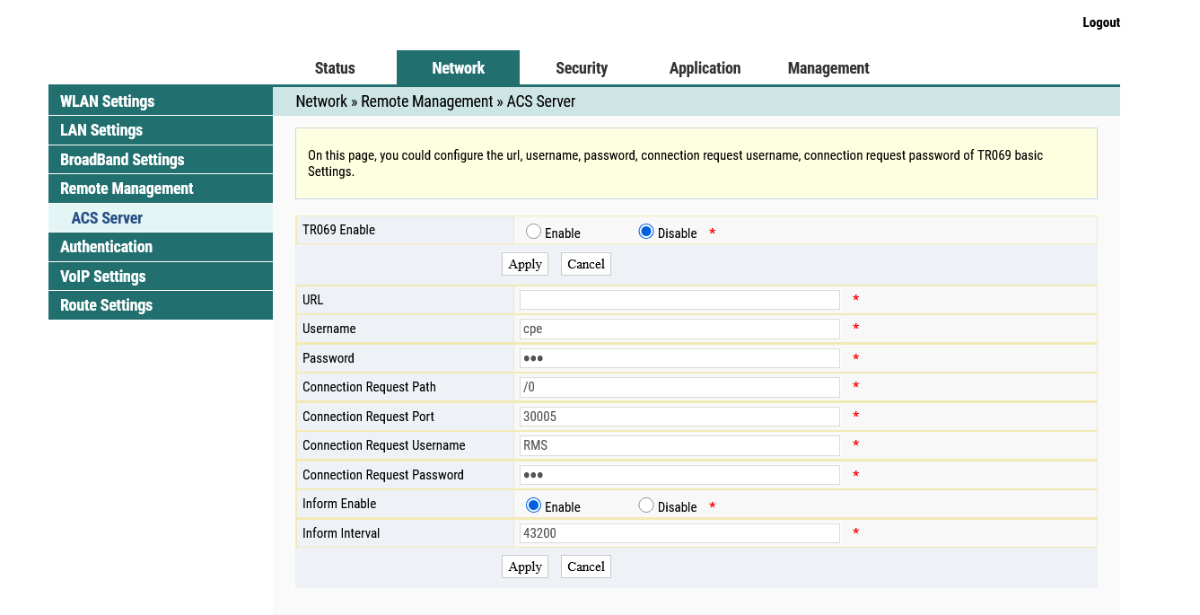Select Enable radio for TR069 Enable
This screenshot has height=615, width=1200.
click(x=533, y=232)
